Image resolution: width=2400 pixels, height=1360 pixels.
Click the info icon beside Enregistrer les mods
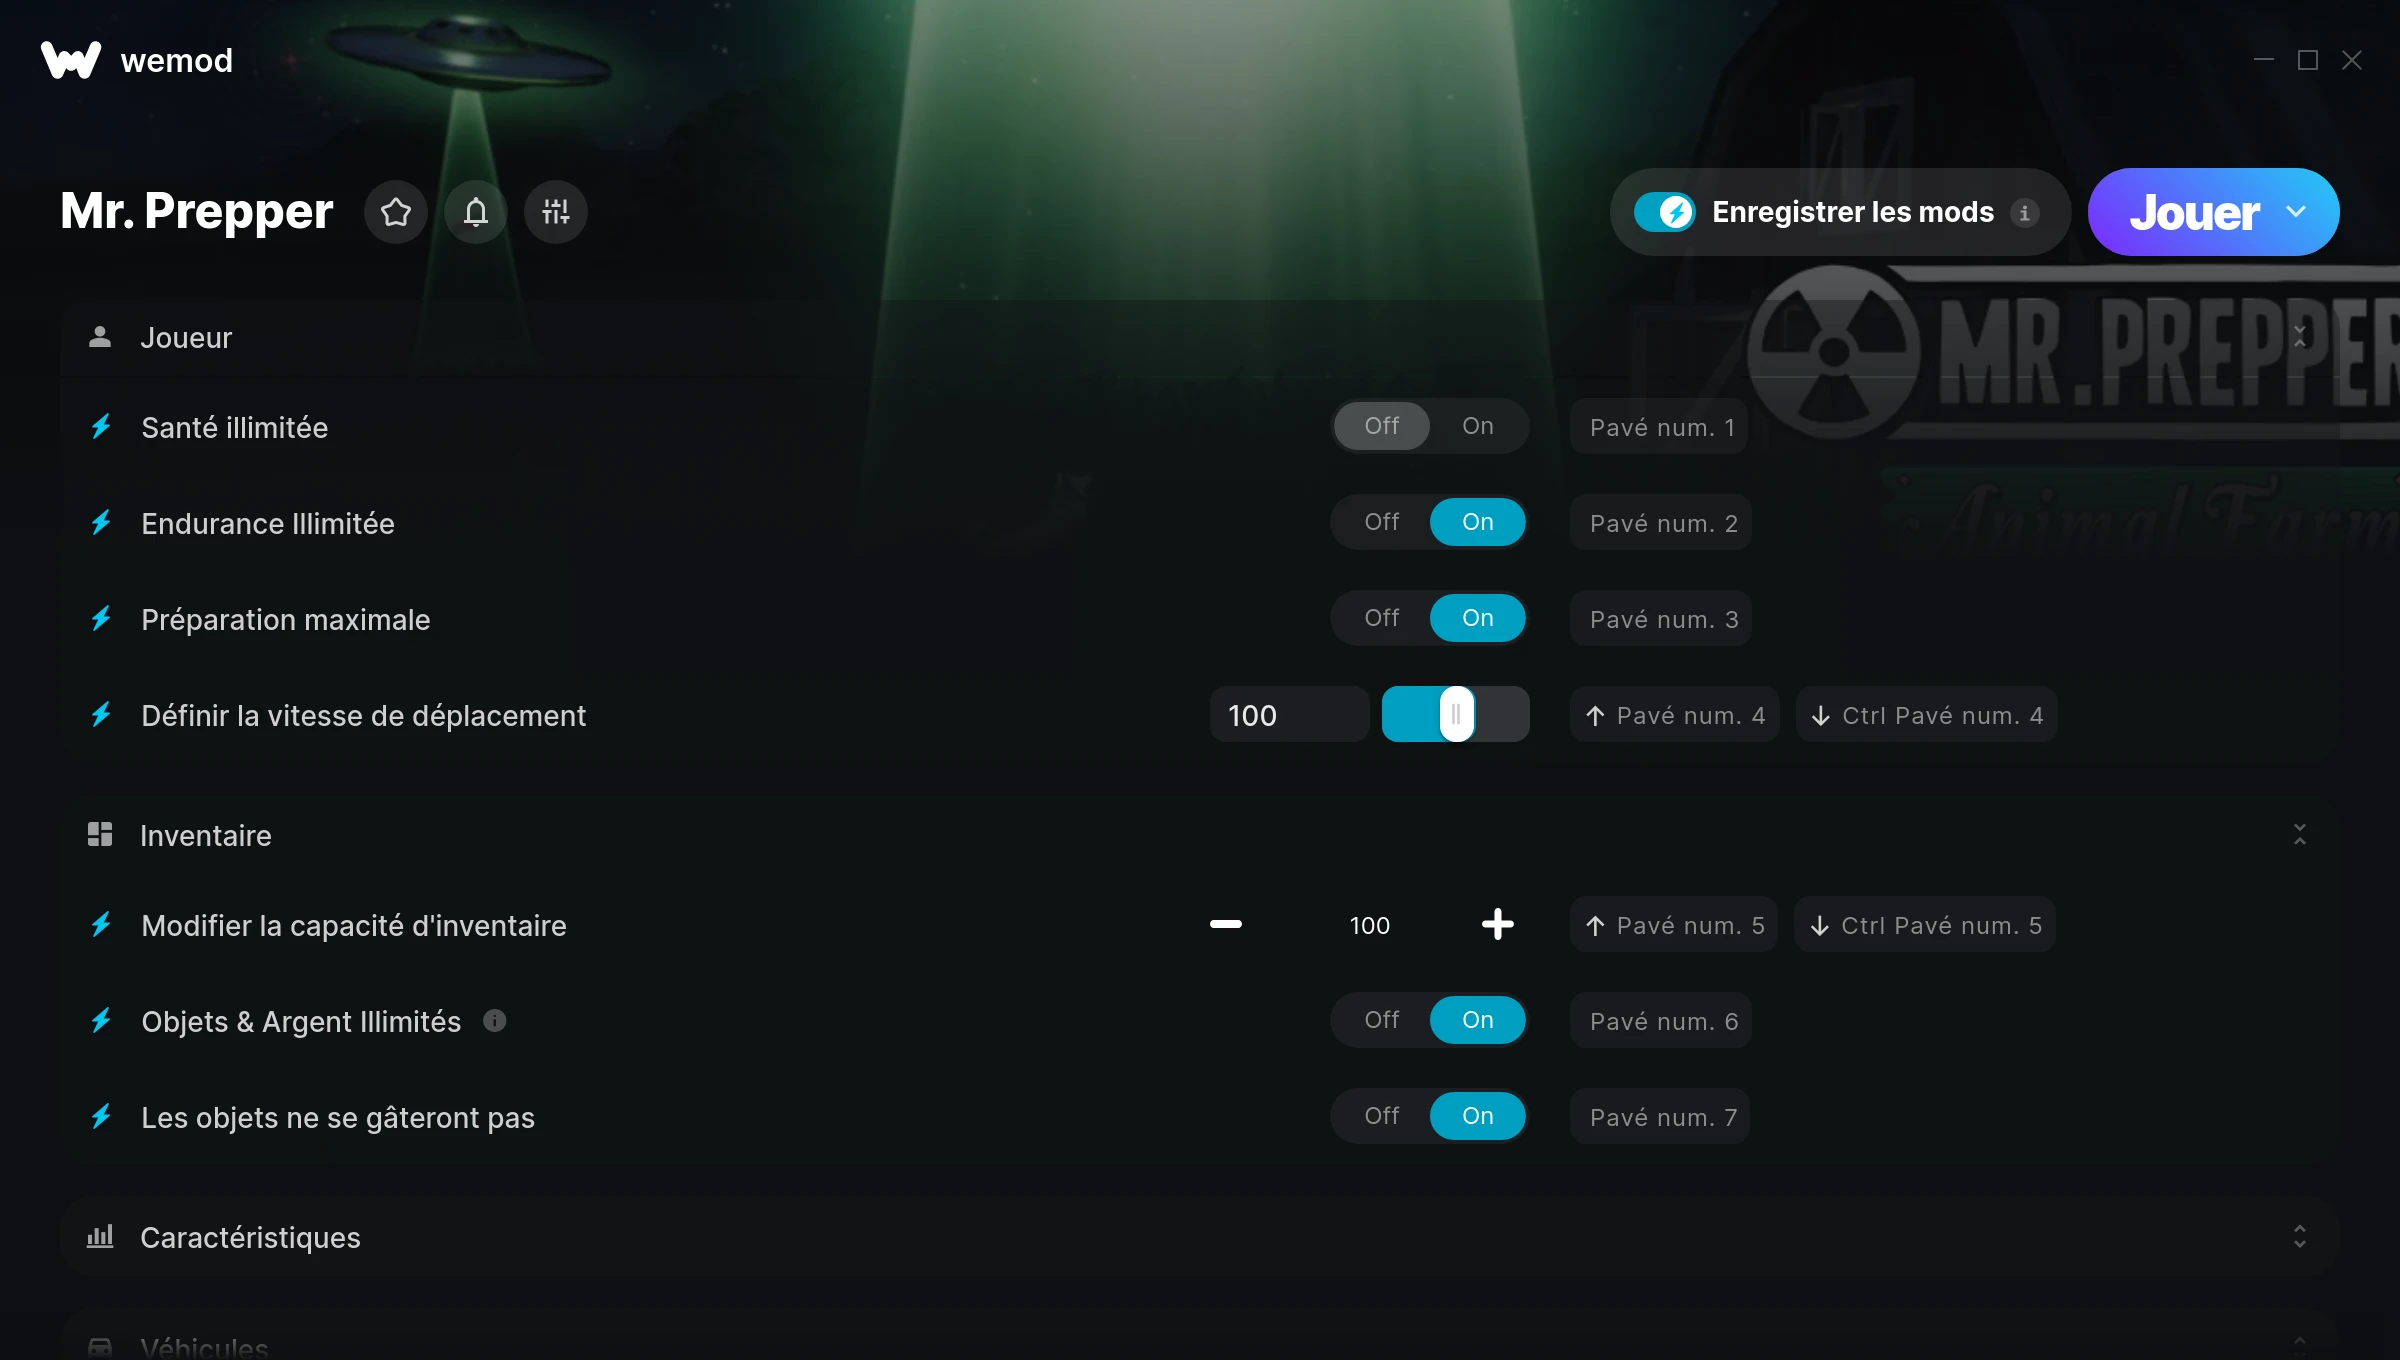[x=2025, y=213]
